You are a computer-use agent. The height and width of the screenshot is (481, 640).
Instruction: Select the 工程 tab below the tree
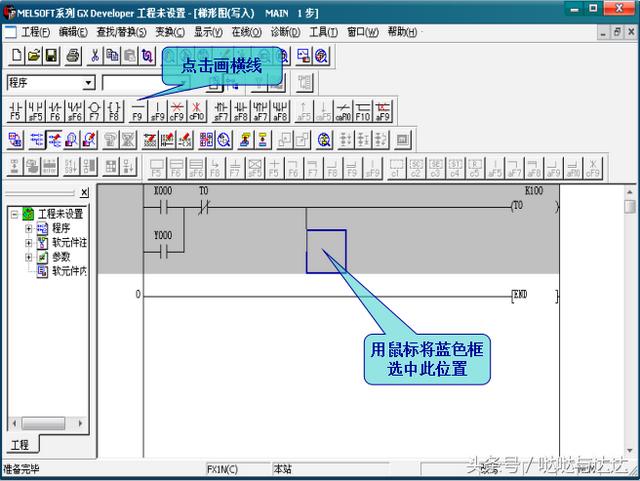pyautogui.click(x=20, y=444)
